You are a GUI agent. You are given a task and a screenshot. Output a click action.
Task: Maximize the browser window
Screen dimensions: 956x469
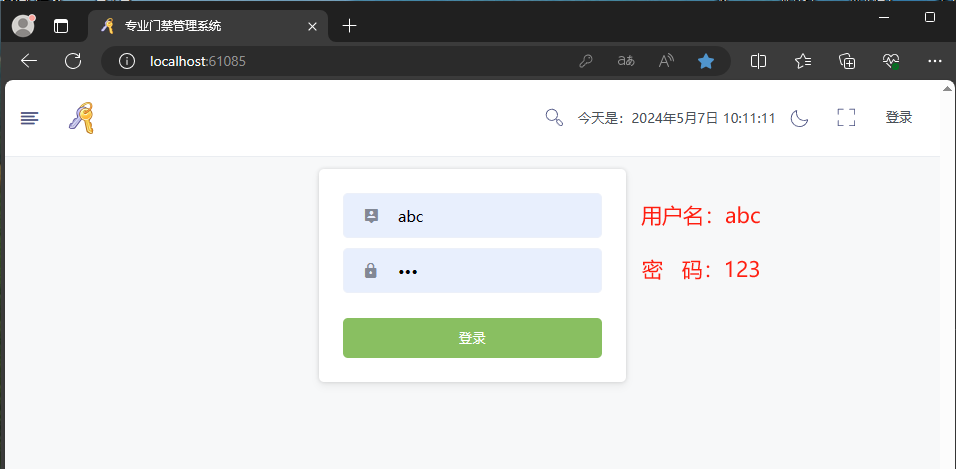point(930,17)
